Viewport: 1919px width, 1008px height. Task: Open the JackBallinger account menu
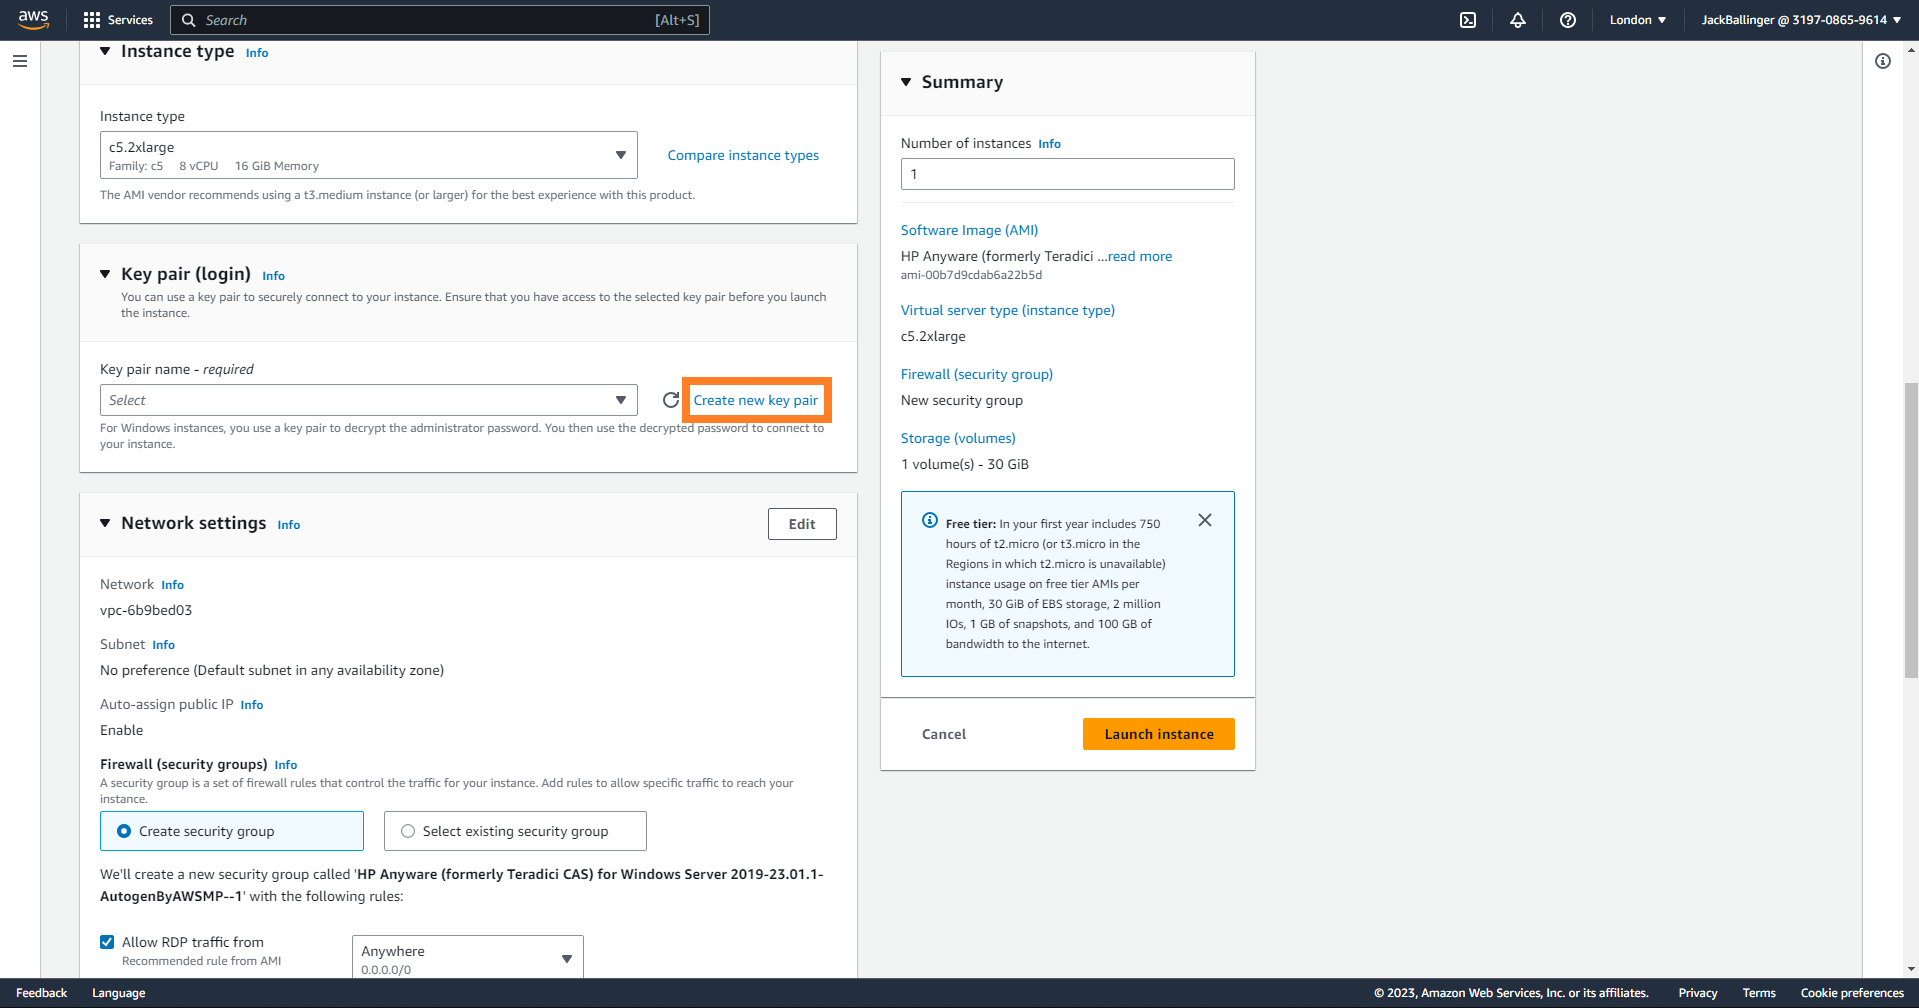click(1801, 20)
